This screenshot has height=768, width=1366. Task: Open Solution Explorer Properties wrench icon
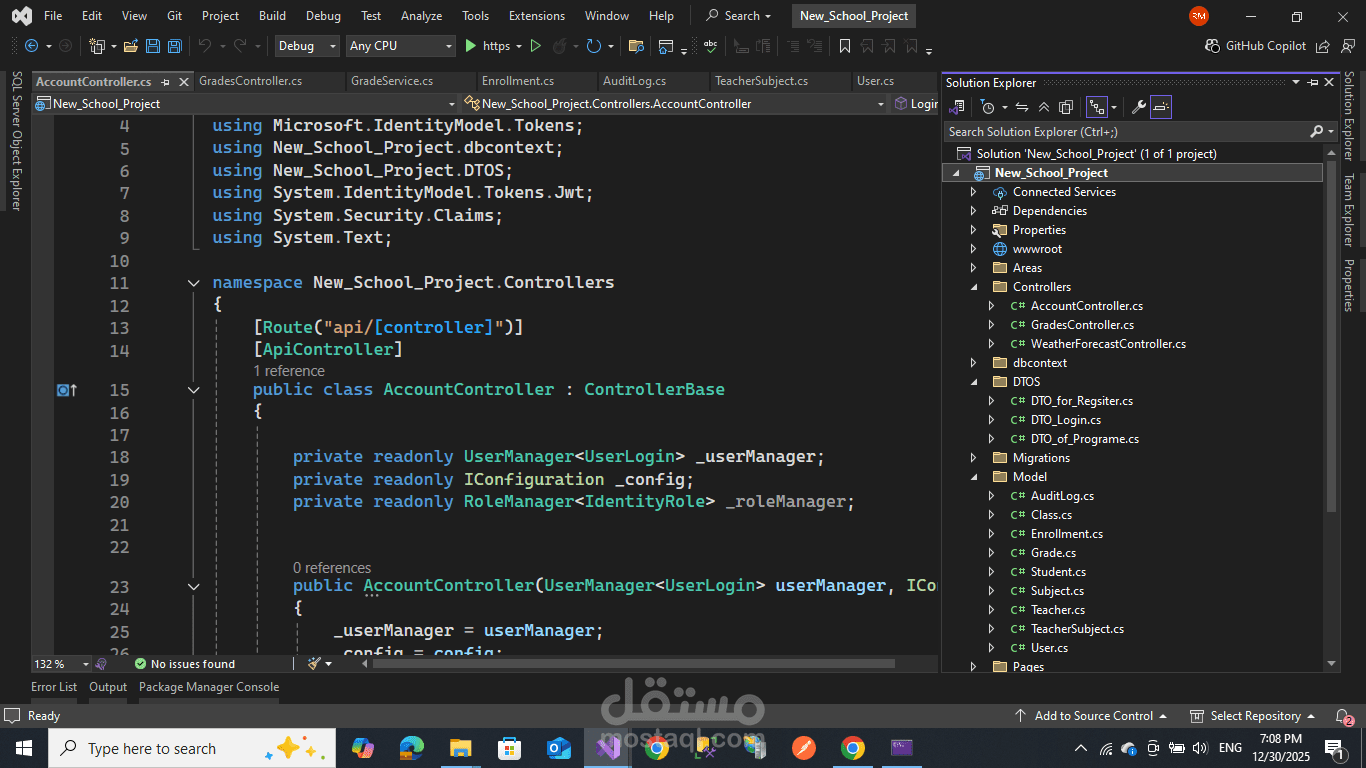[1138, 106]
